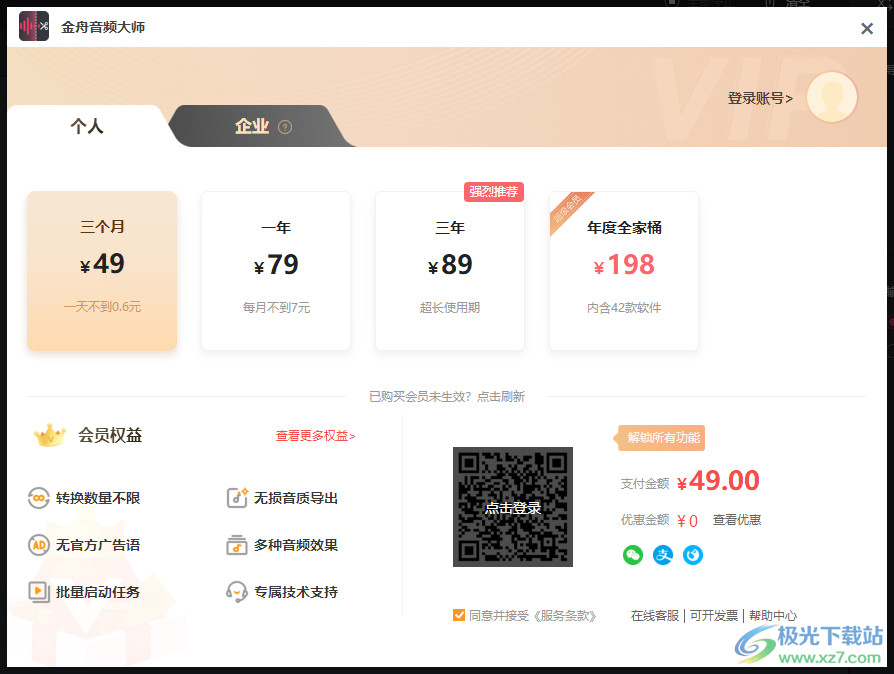Click the 每月不到7元 text
894x674 pixels.
tap(276, 308)
